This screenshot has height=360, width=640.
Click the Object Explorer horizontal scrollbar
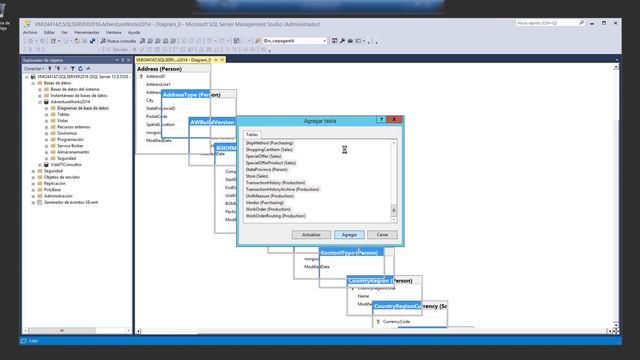[77, 331]
